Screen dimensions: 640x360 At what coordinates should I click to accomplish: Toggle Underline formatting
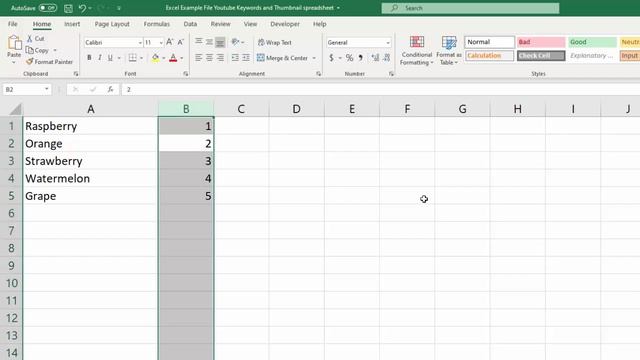pos(110,58)
